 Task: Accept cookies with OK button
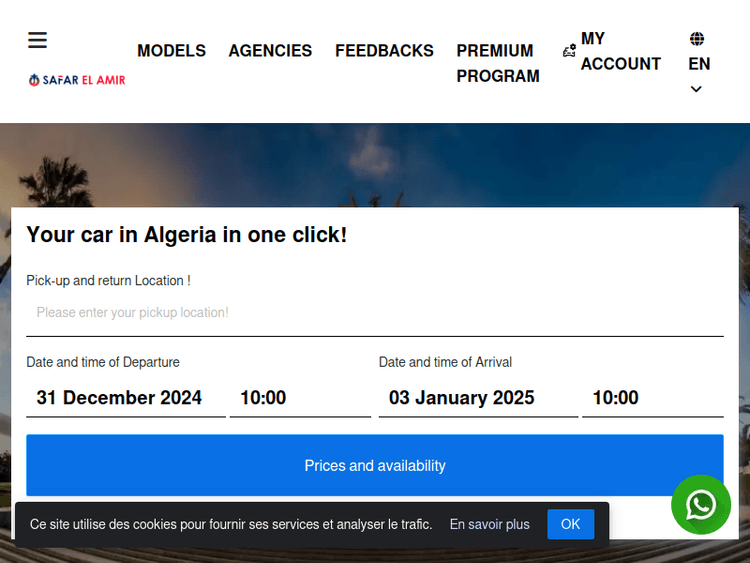click(570, 524)
